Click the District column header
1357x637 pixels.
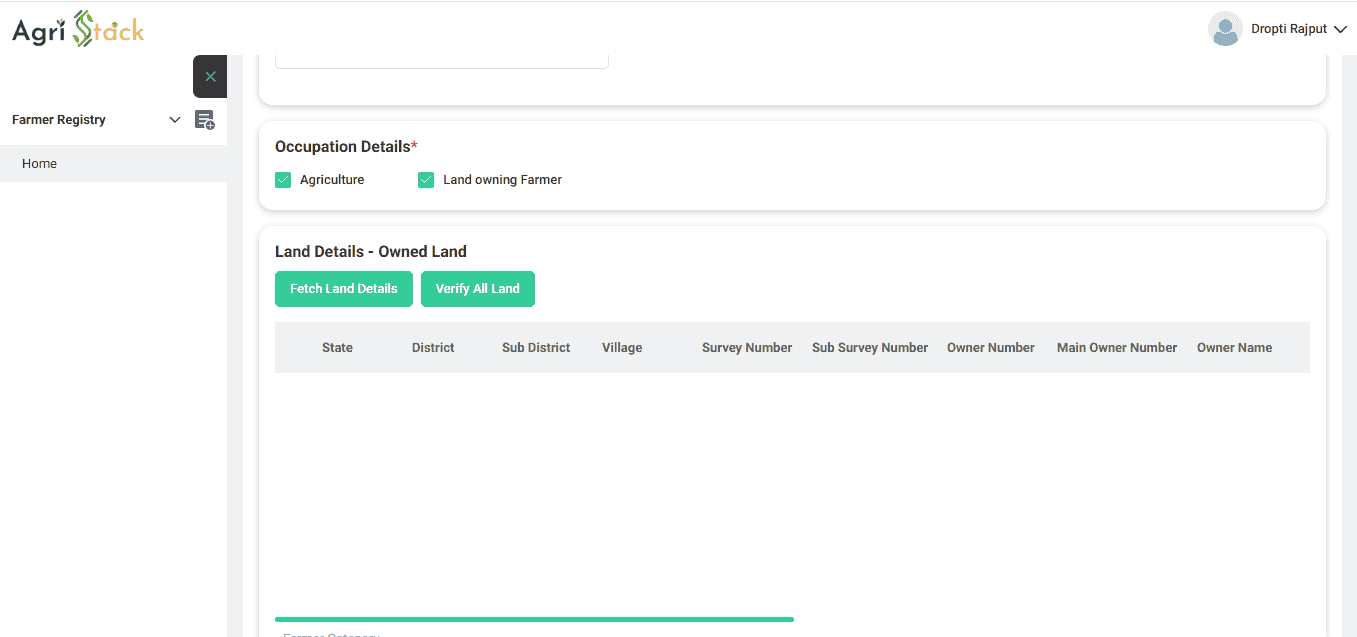(433, 348)
